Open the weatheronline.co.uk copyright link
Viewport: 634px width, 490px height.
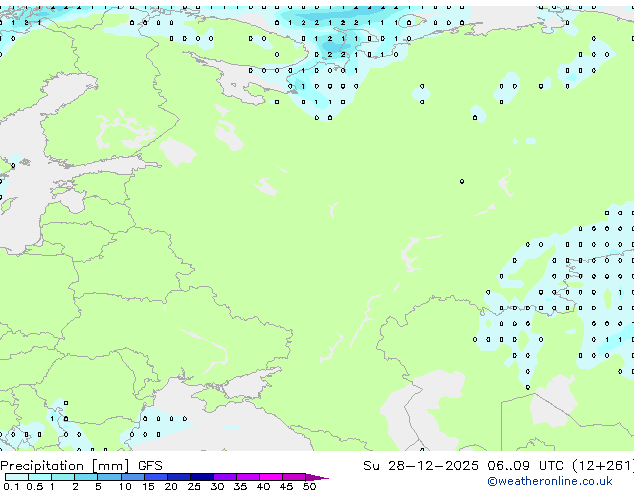click(x=550, y=481)
